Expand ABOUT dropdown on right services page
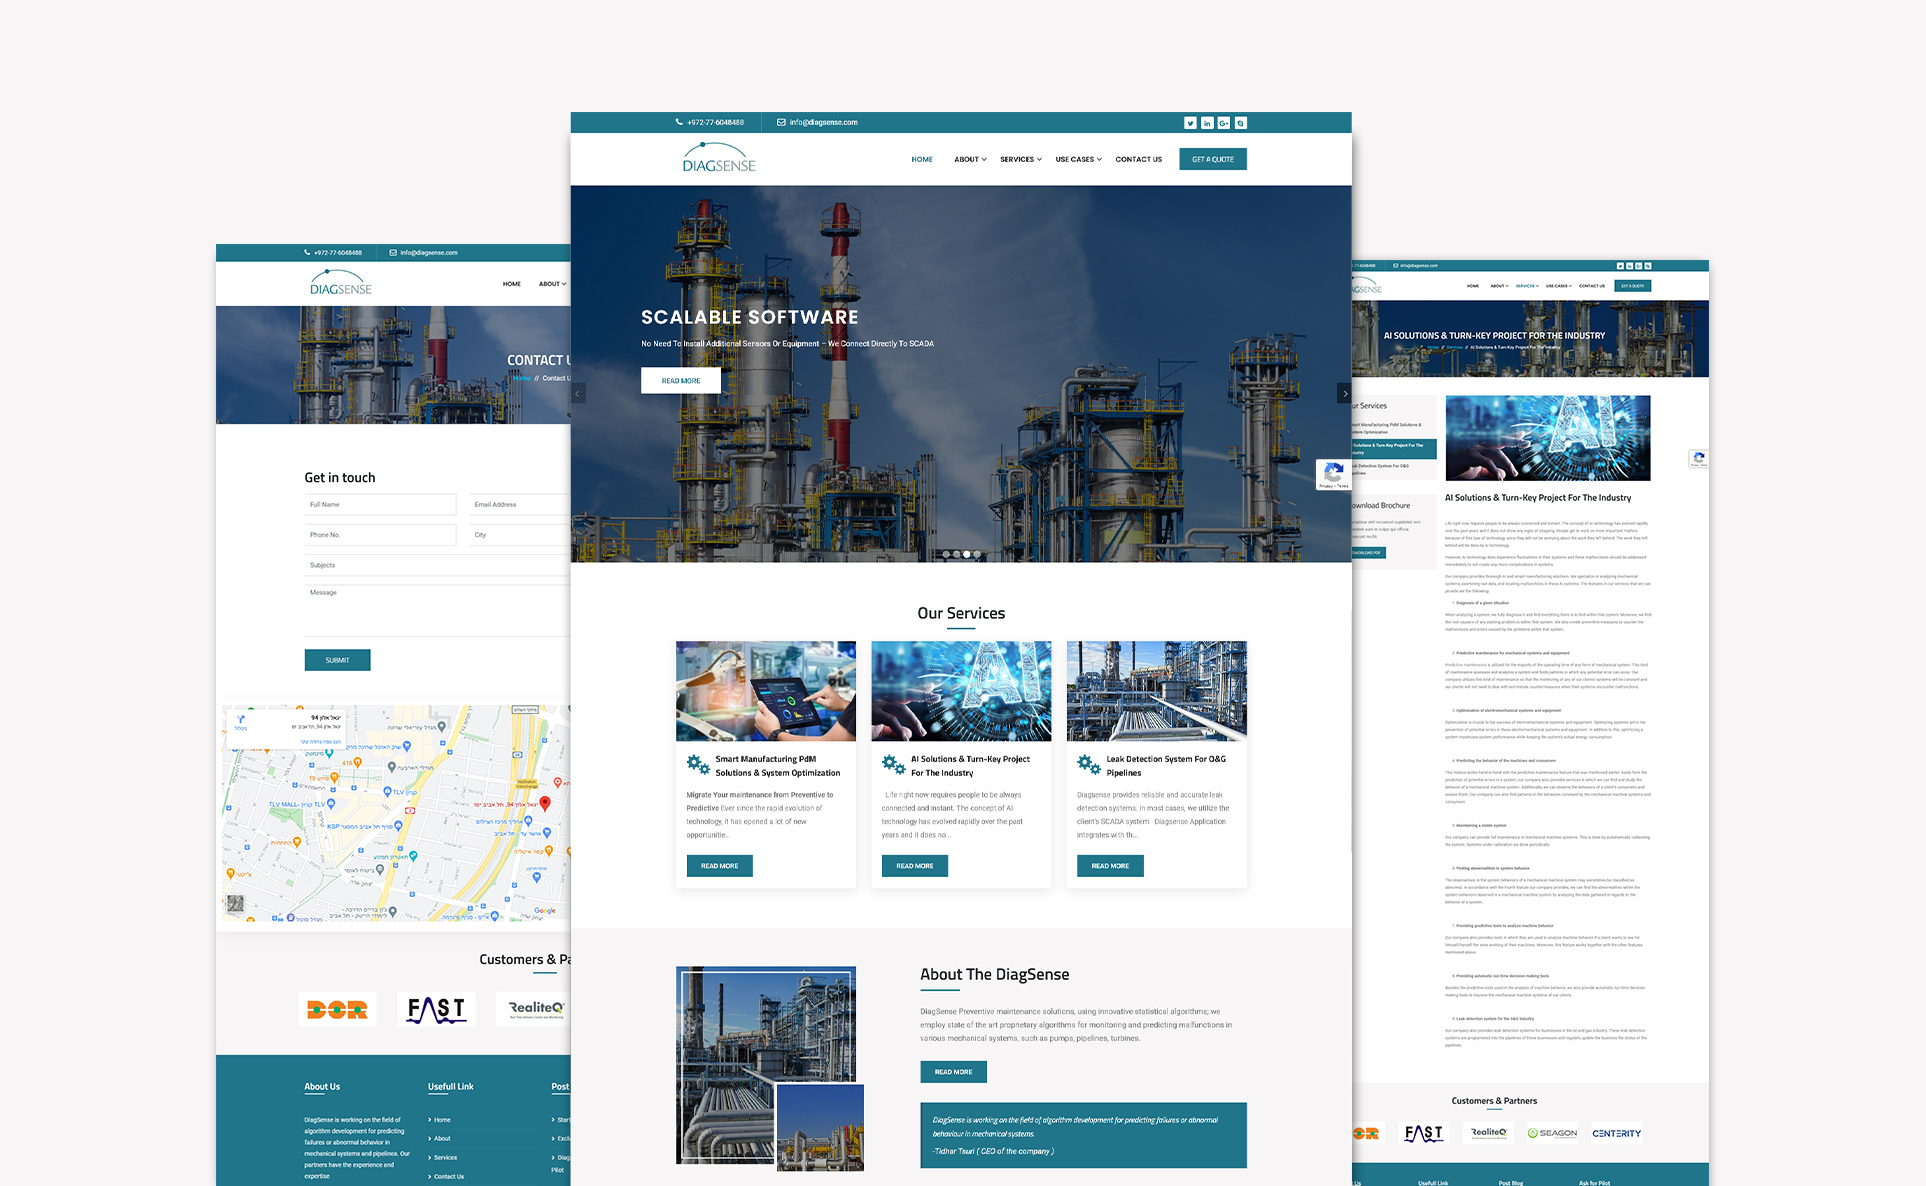 [x=1499, y=286]
